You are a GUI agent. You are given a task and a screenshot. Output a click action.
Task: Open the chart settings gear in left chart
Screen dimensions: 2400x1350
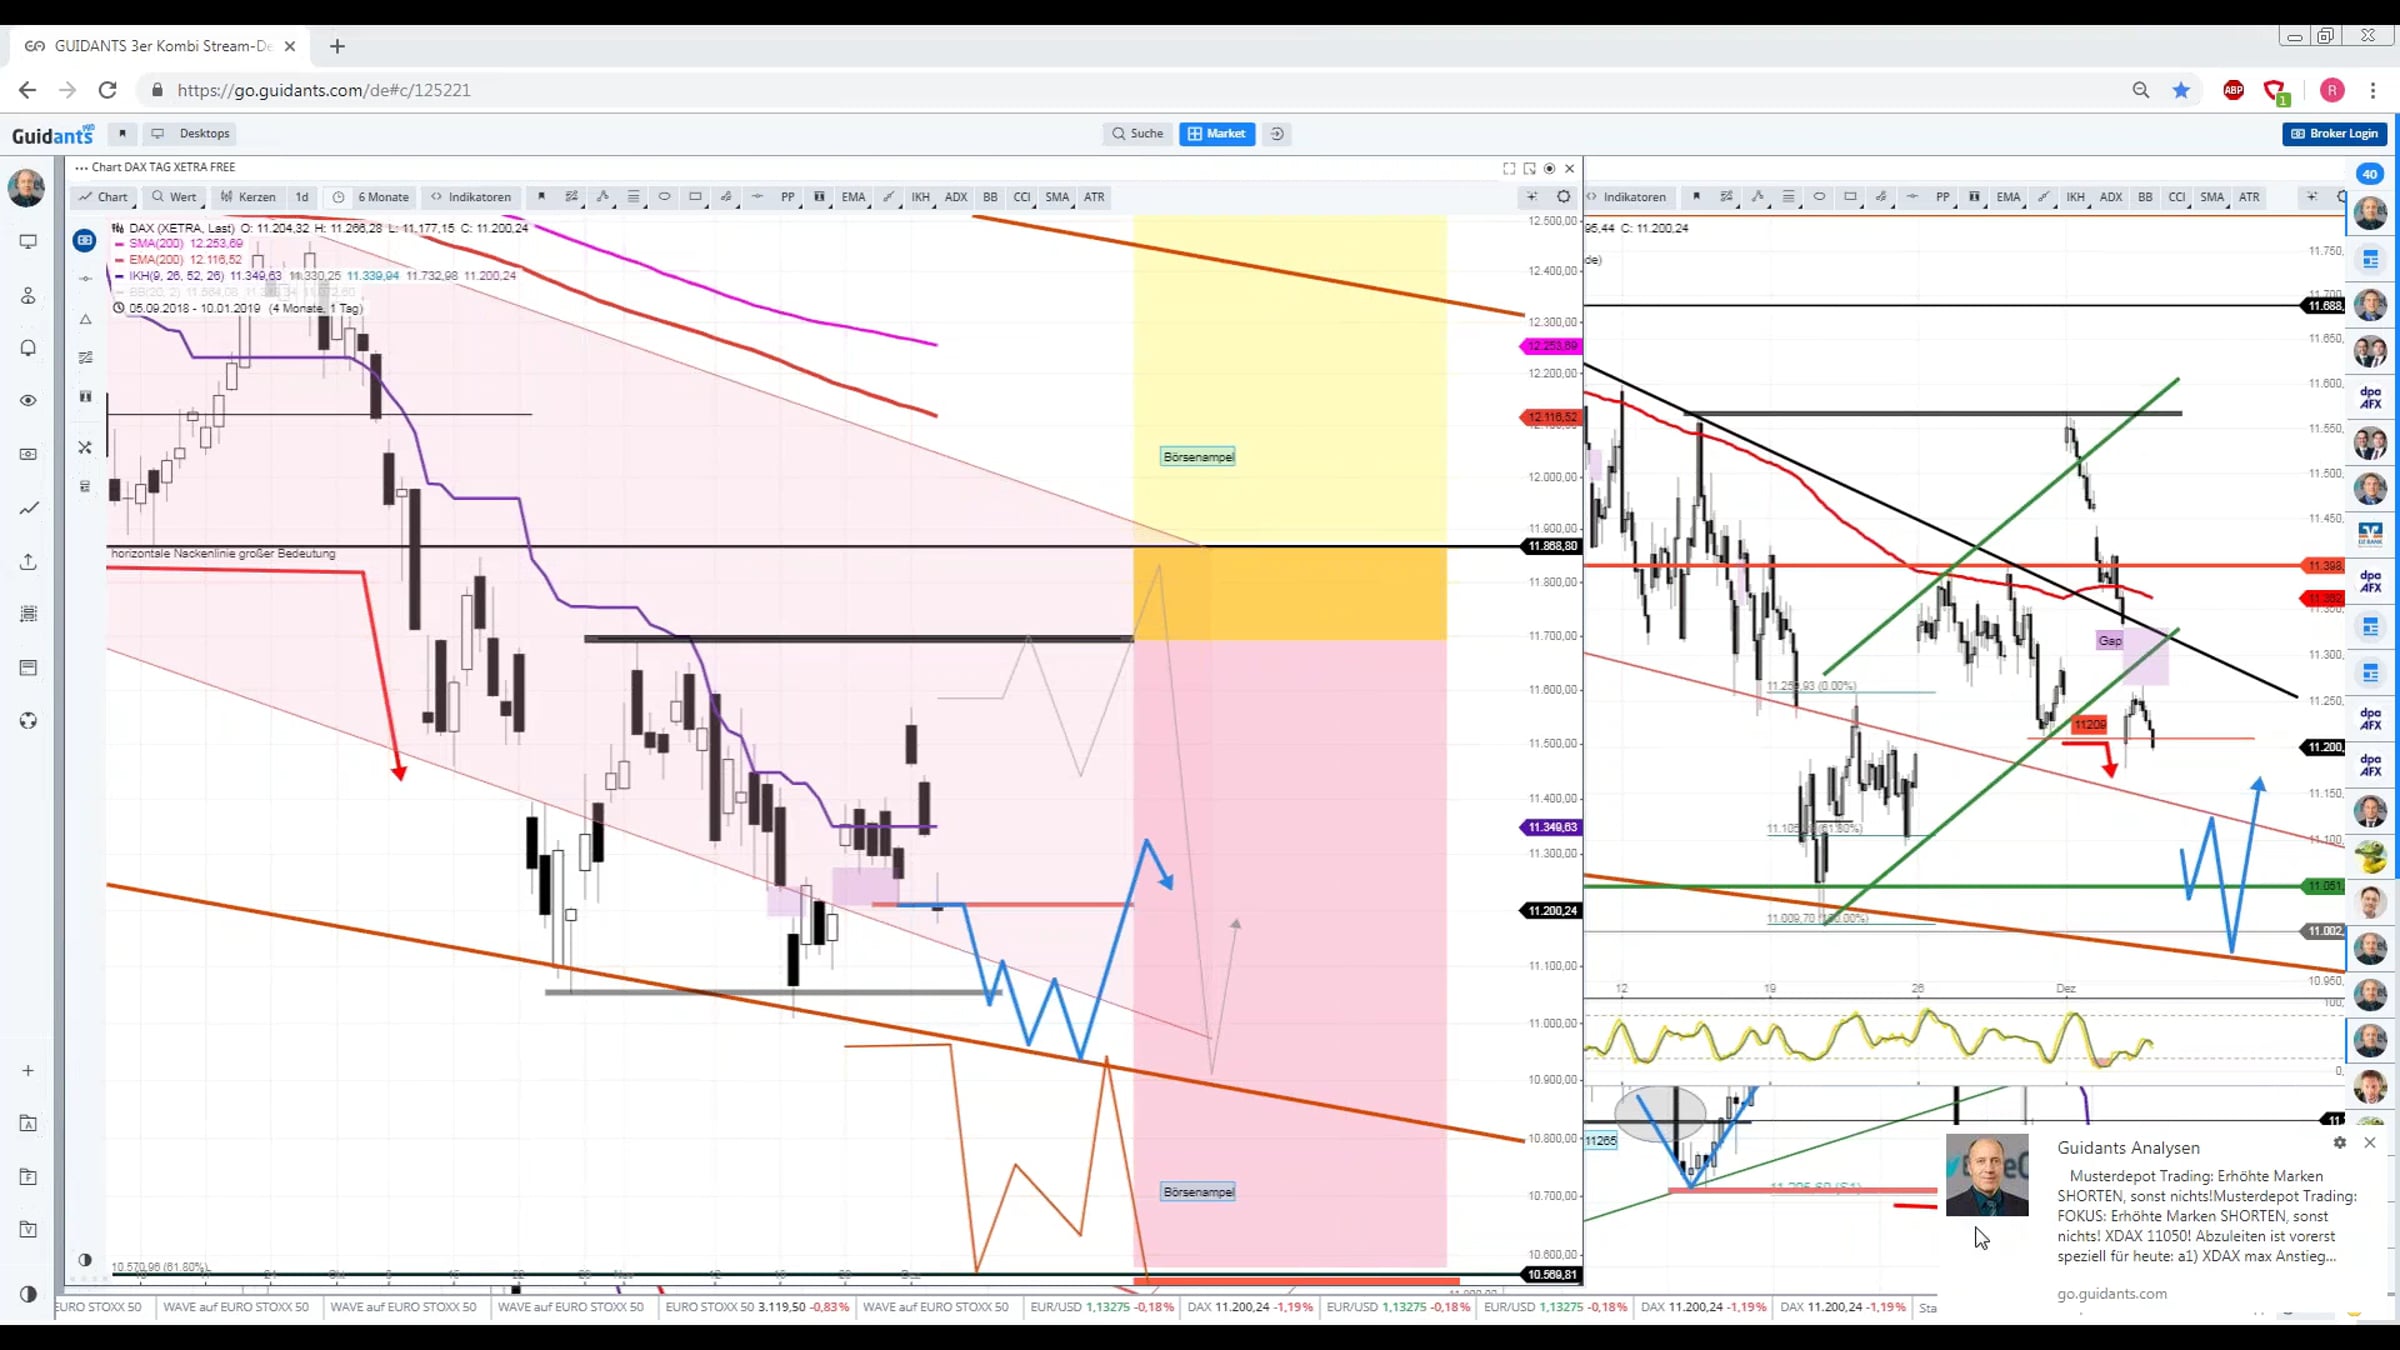tap(1564, 197)
